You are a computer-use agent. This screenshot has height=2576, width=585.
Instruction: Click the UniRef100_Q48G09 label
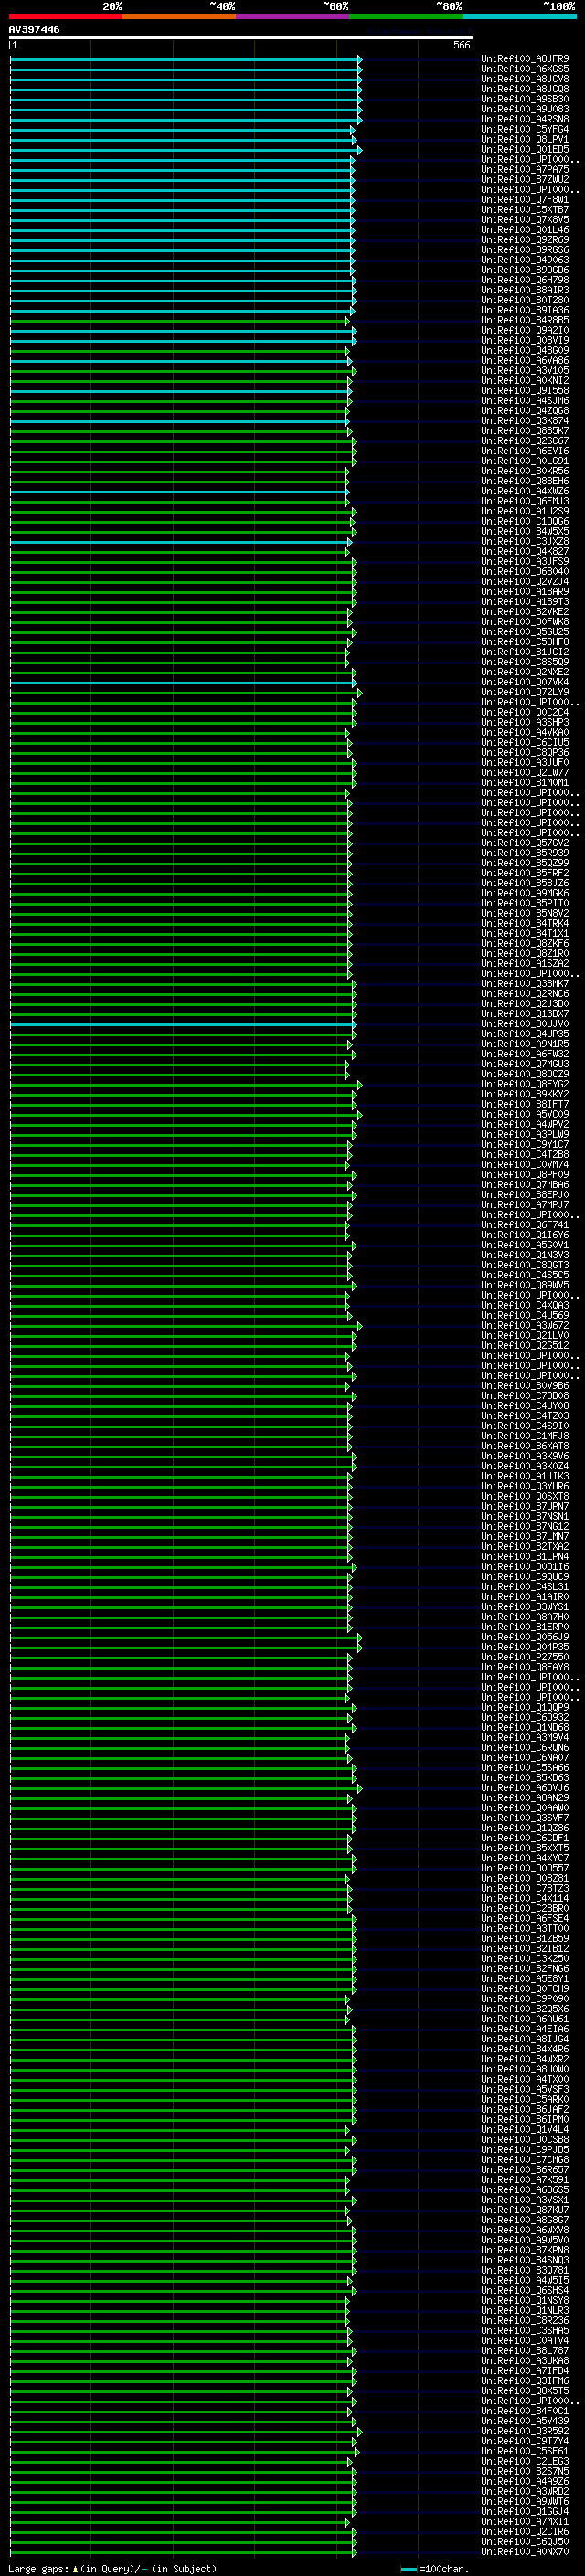(525, 351)
